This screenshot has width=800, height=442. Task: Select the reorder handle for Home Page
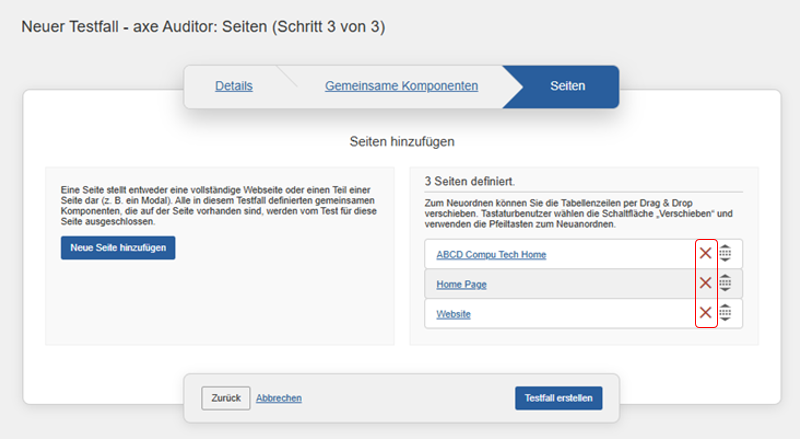[x=725, y=284]
